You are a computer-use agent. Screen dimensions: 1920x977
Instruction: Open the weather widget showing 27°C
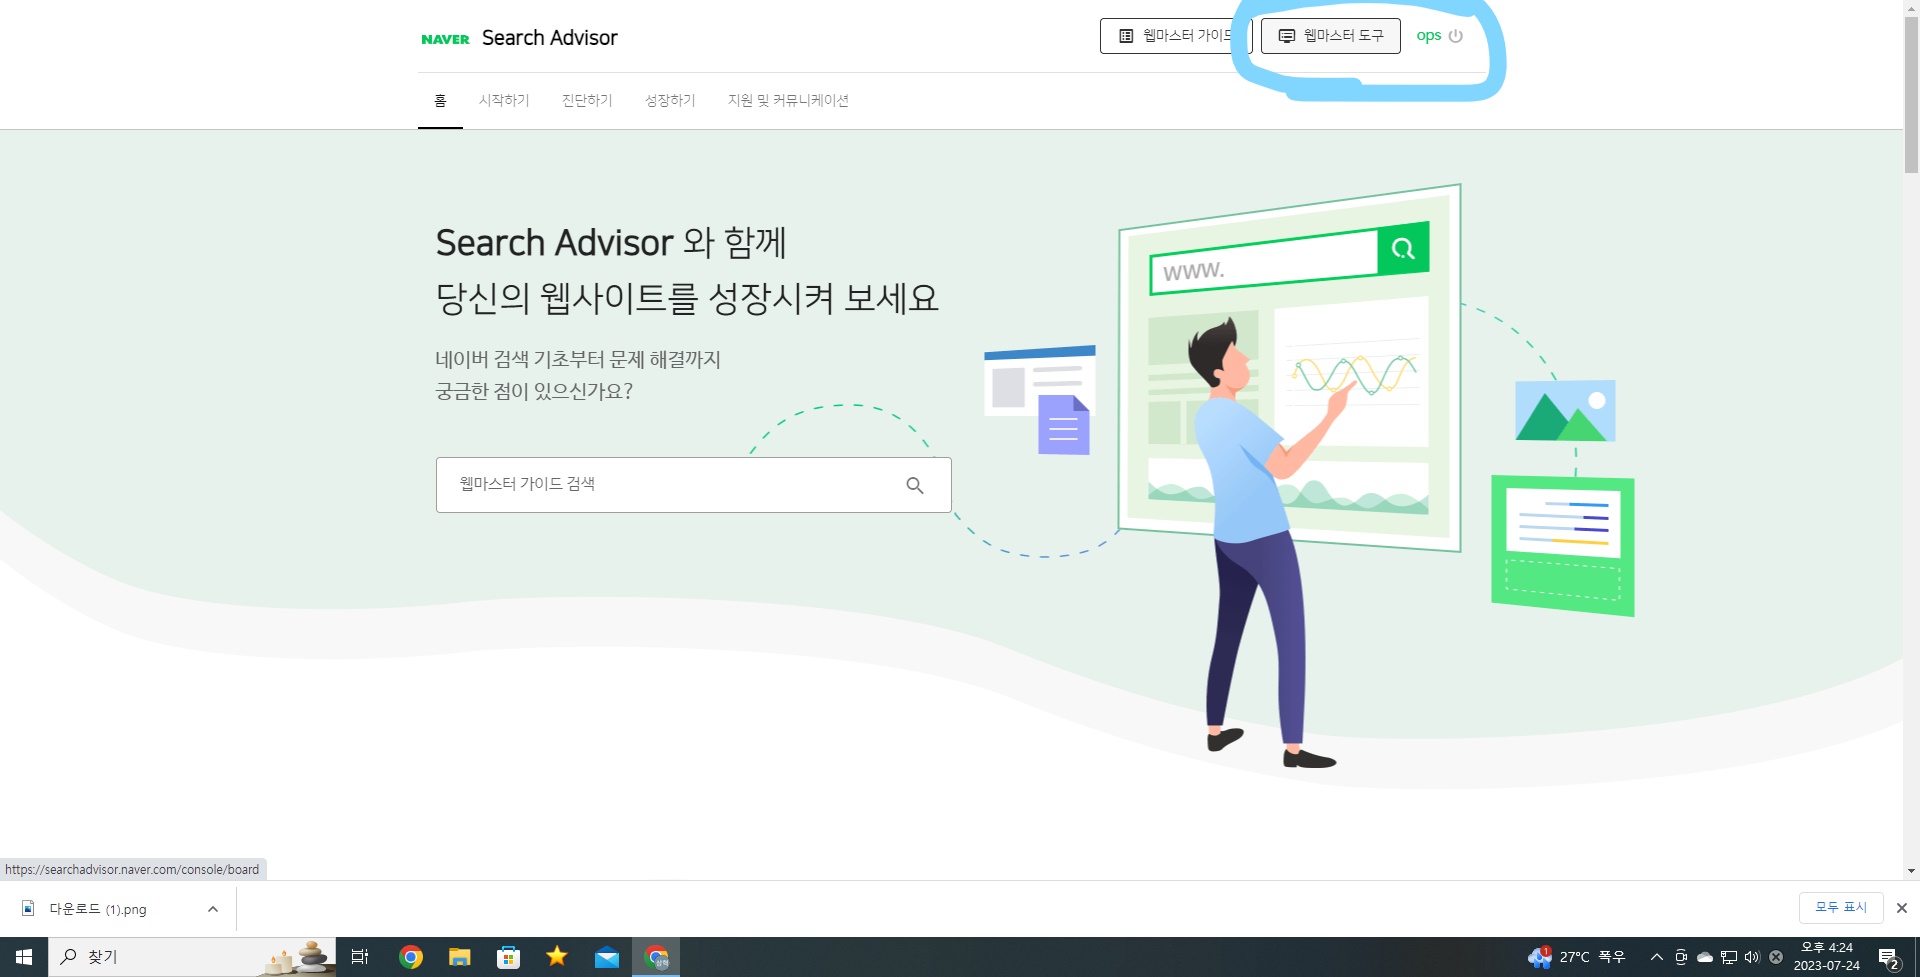click(x=1577, y=957)
